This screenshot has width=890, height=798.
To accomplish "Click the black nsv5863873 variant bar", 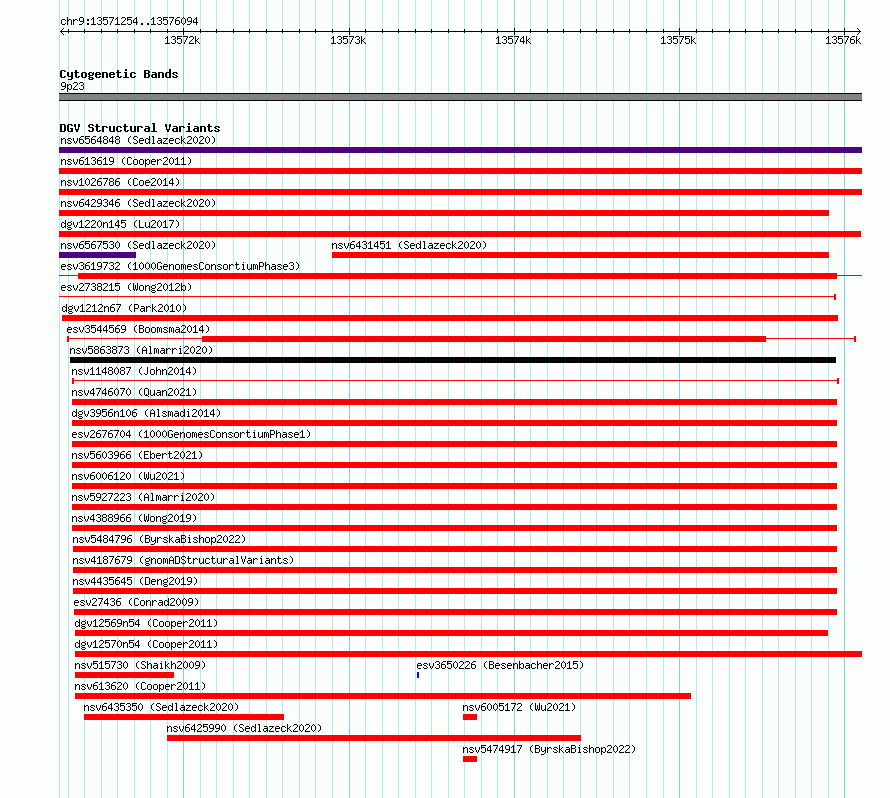I will coord(453,360).
